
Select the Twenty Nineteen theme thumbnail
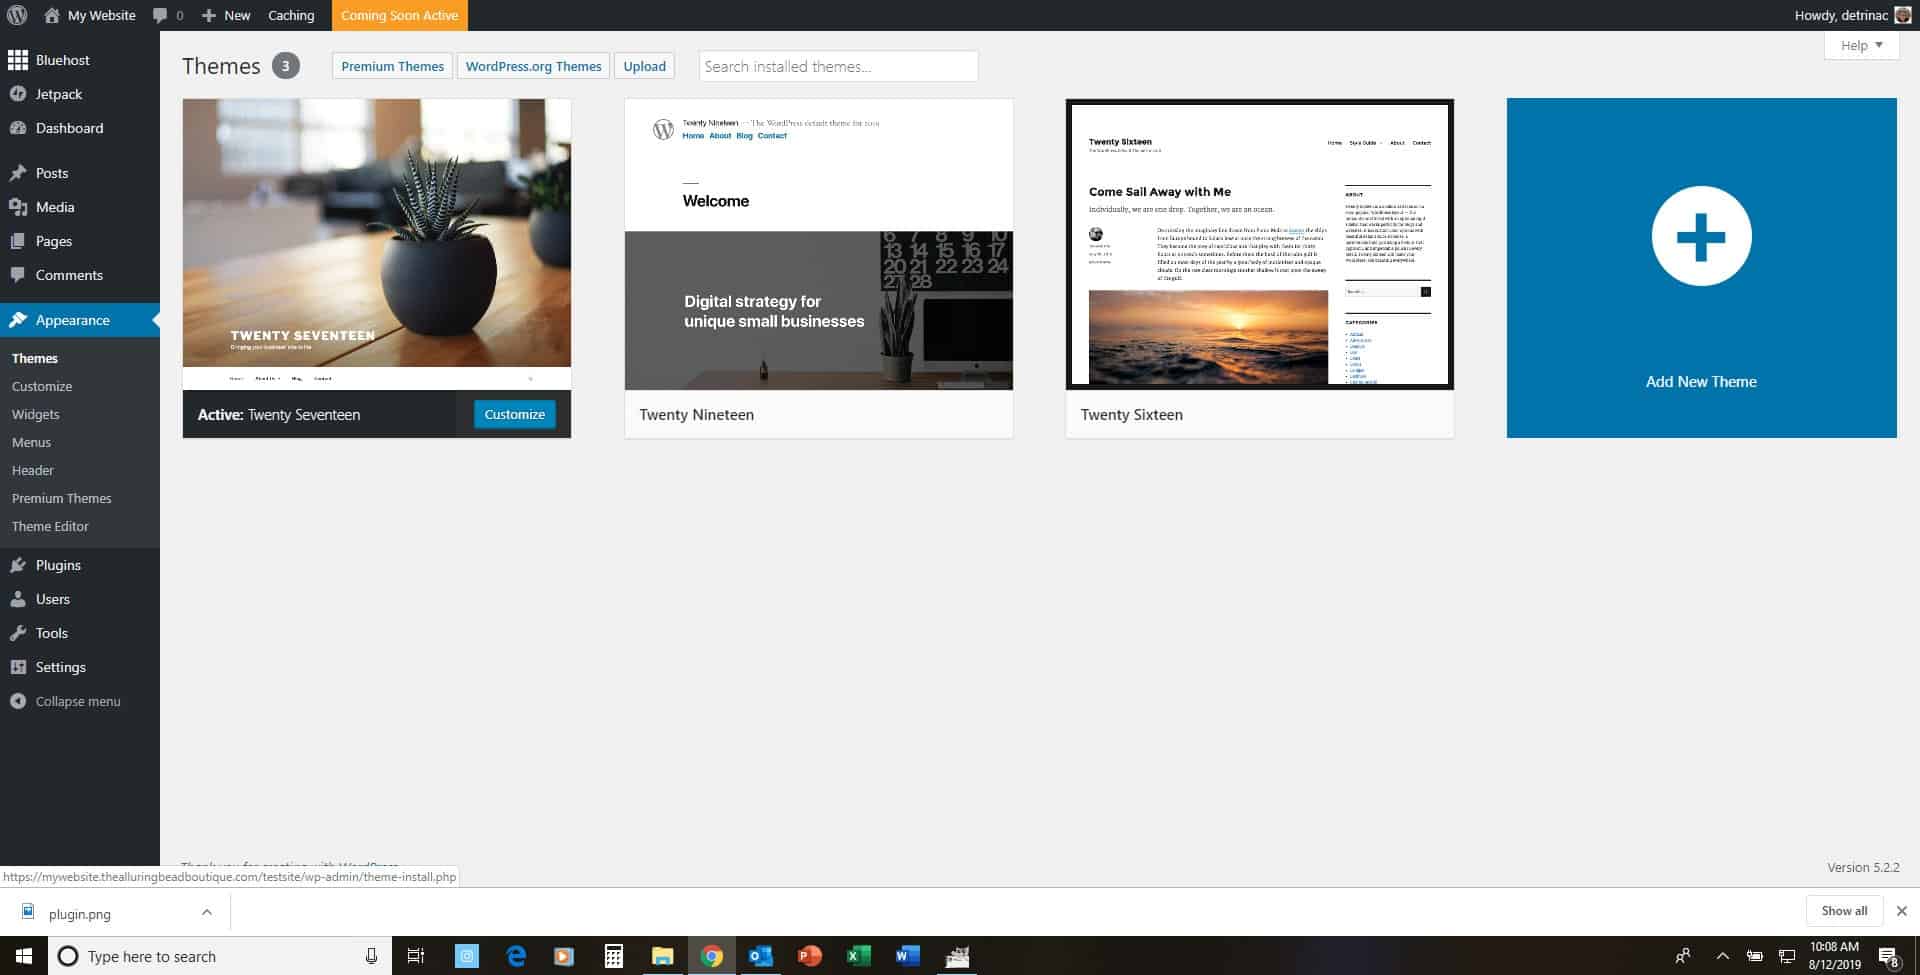pos(818,244)
